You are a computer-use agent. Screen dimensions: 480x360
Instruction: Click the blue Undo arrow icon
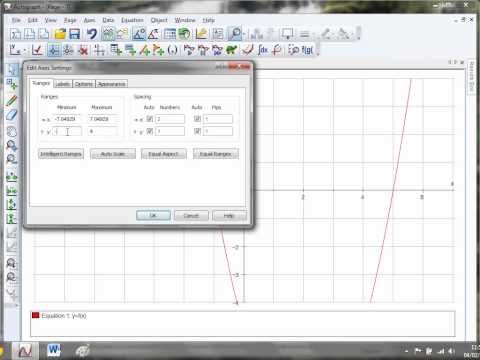(91, 34)
